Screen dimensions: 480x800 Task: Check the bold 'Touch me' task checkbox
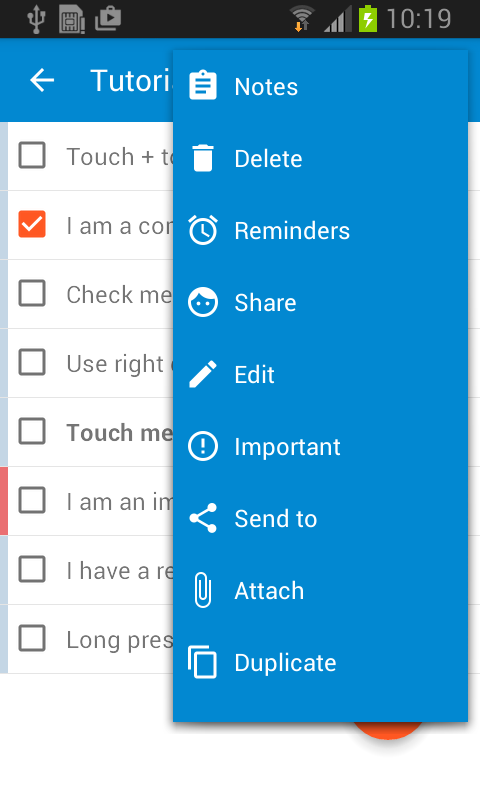(x=32, y=431)
